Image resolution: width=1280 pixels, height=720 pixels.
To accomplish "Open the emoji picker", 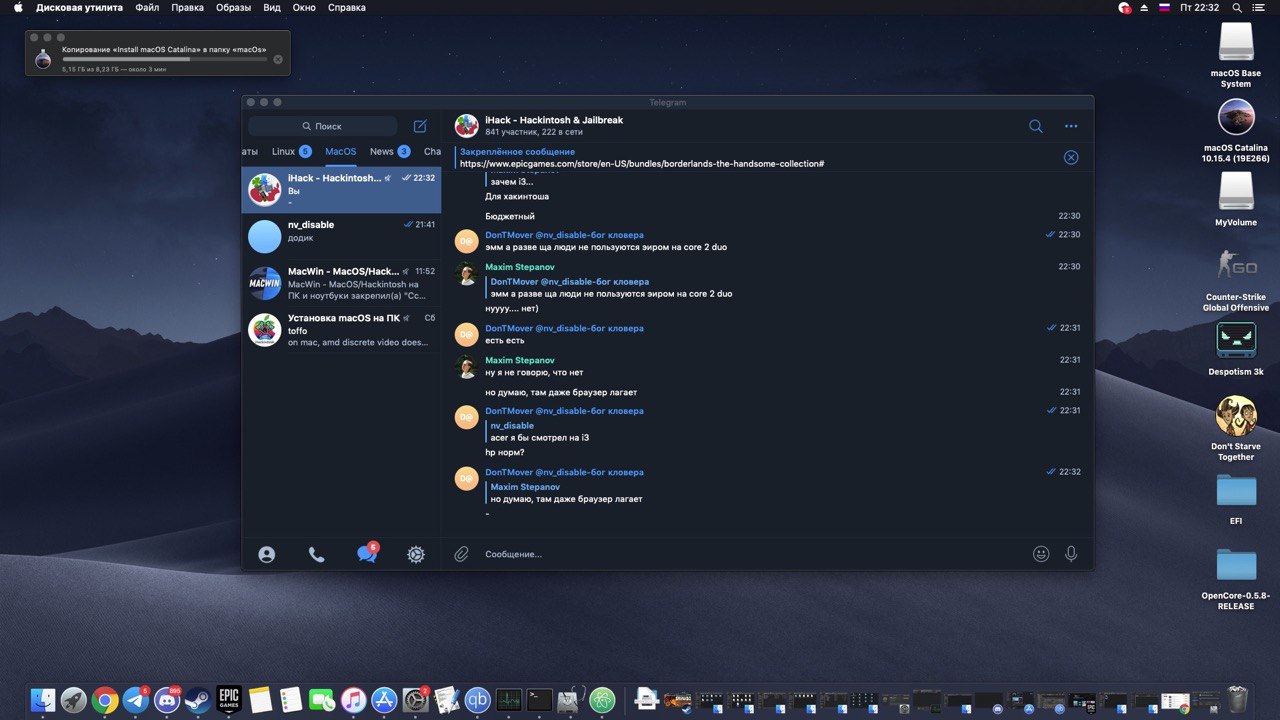I will pos(1041,553).
